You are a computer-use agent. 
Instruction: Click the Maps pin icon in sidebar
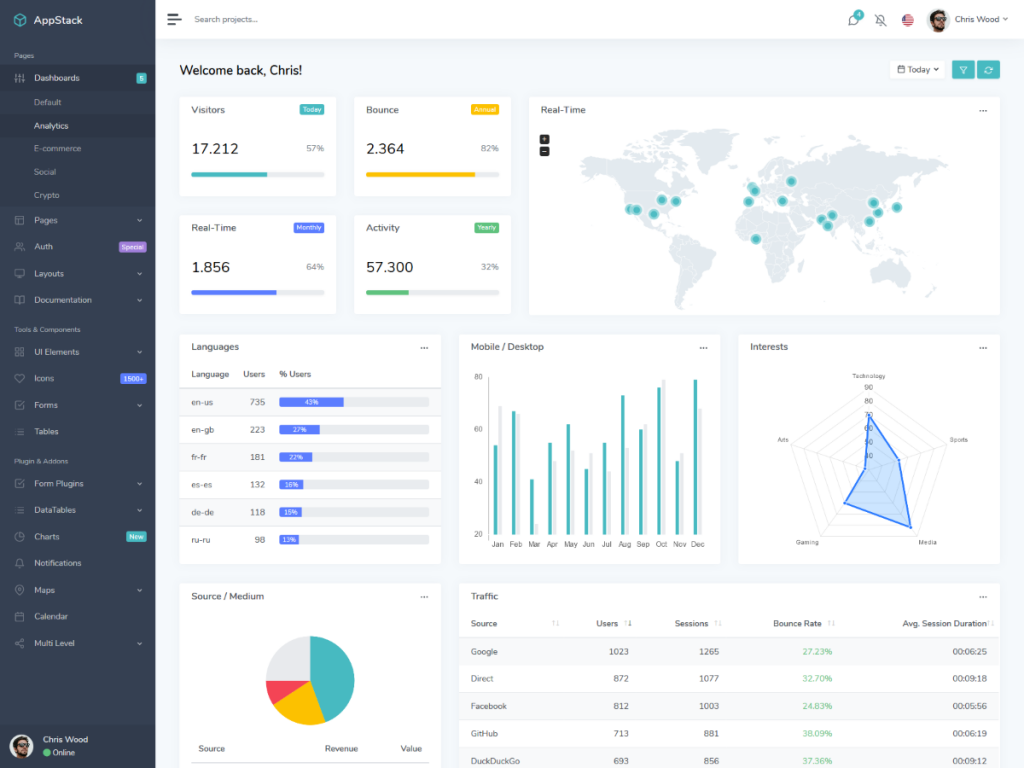pyautogui.click(x=20, y=590)
